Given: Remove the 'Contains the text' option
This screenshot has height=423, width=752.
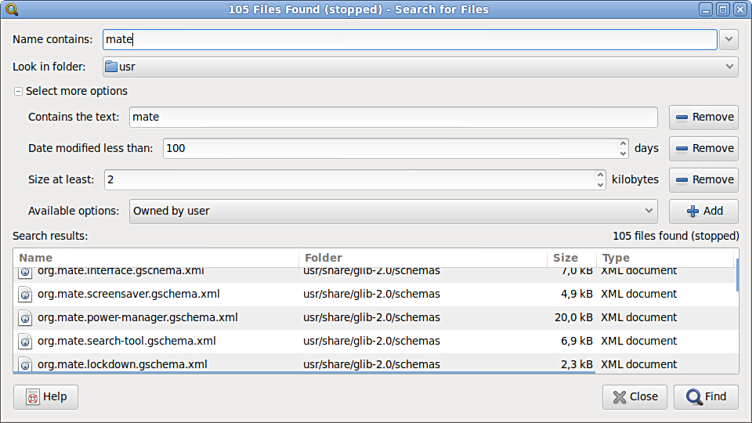Looking at the screenshot, I should pos(703,117).
